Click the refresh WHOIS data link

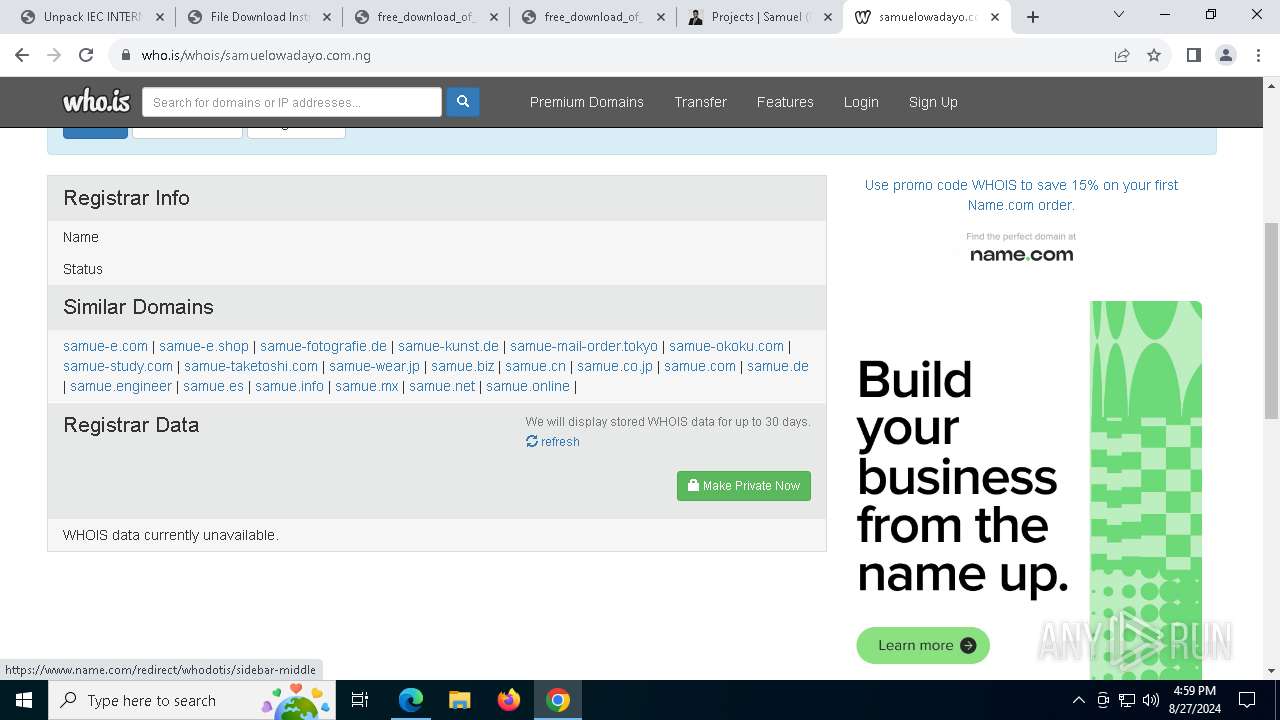coord(553,442)
